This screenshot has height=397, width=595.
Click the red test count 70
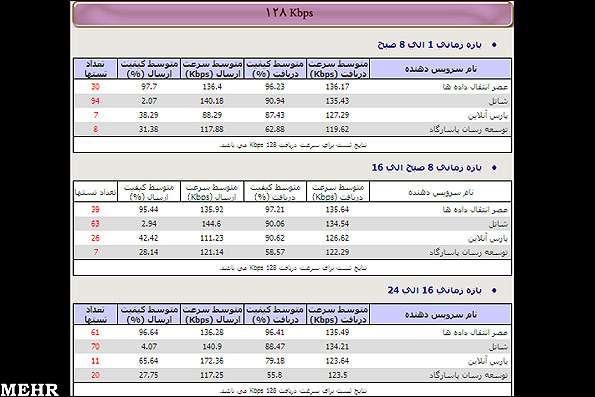pos(95,347)
